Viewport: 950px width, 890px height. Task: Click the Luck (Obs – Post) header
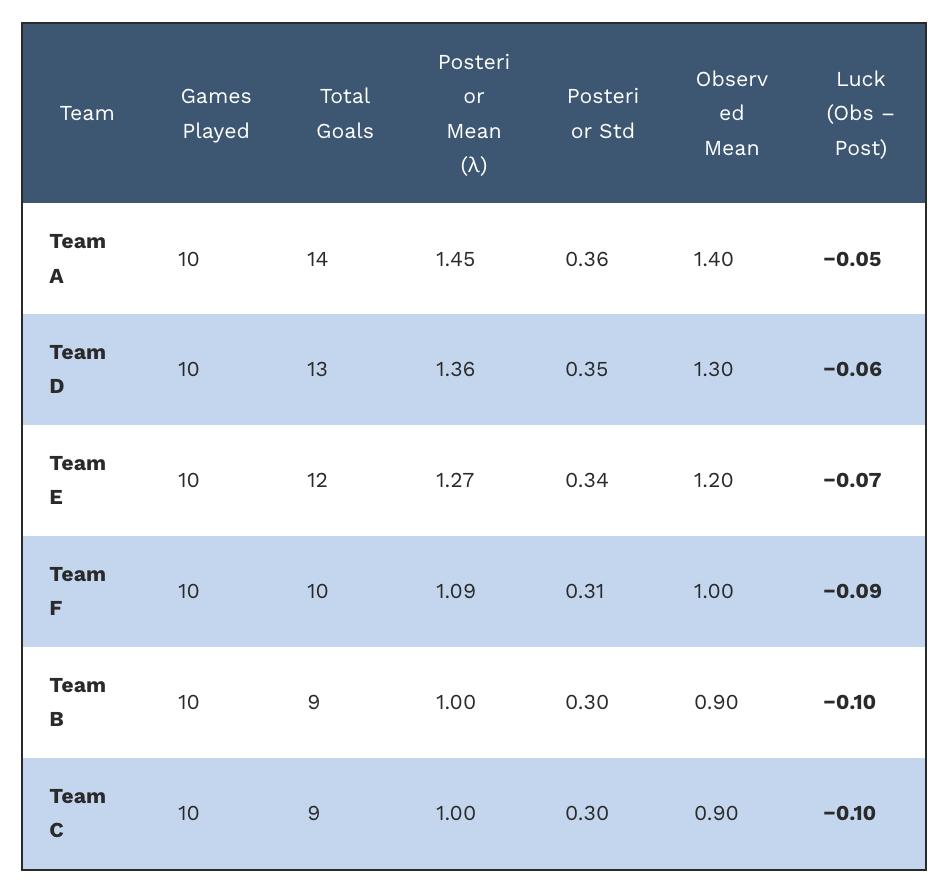[x=860, y=113]
